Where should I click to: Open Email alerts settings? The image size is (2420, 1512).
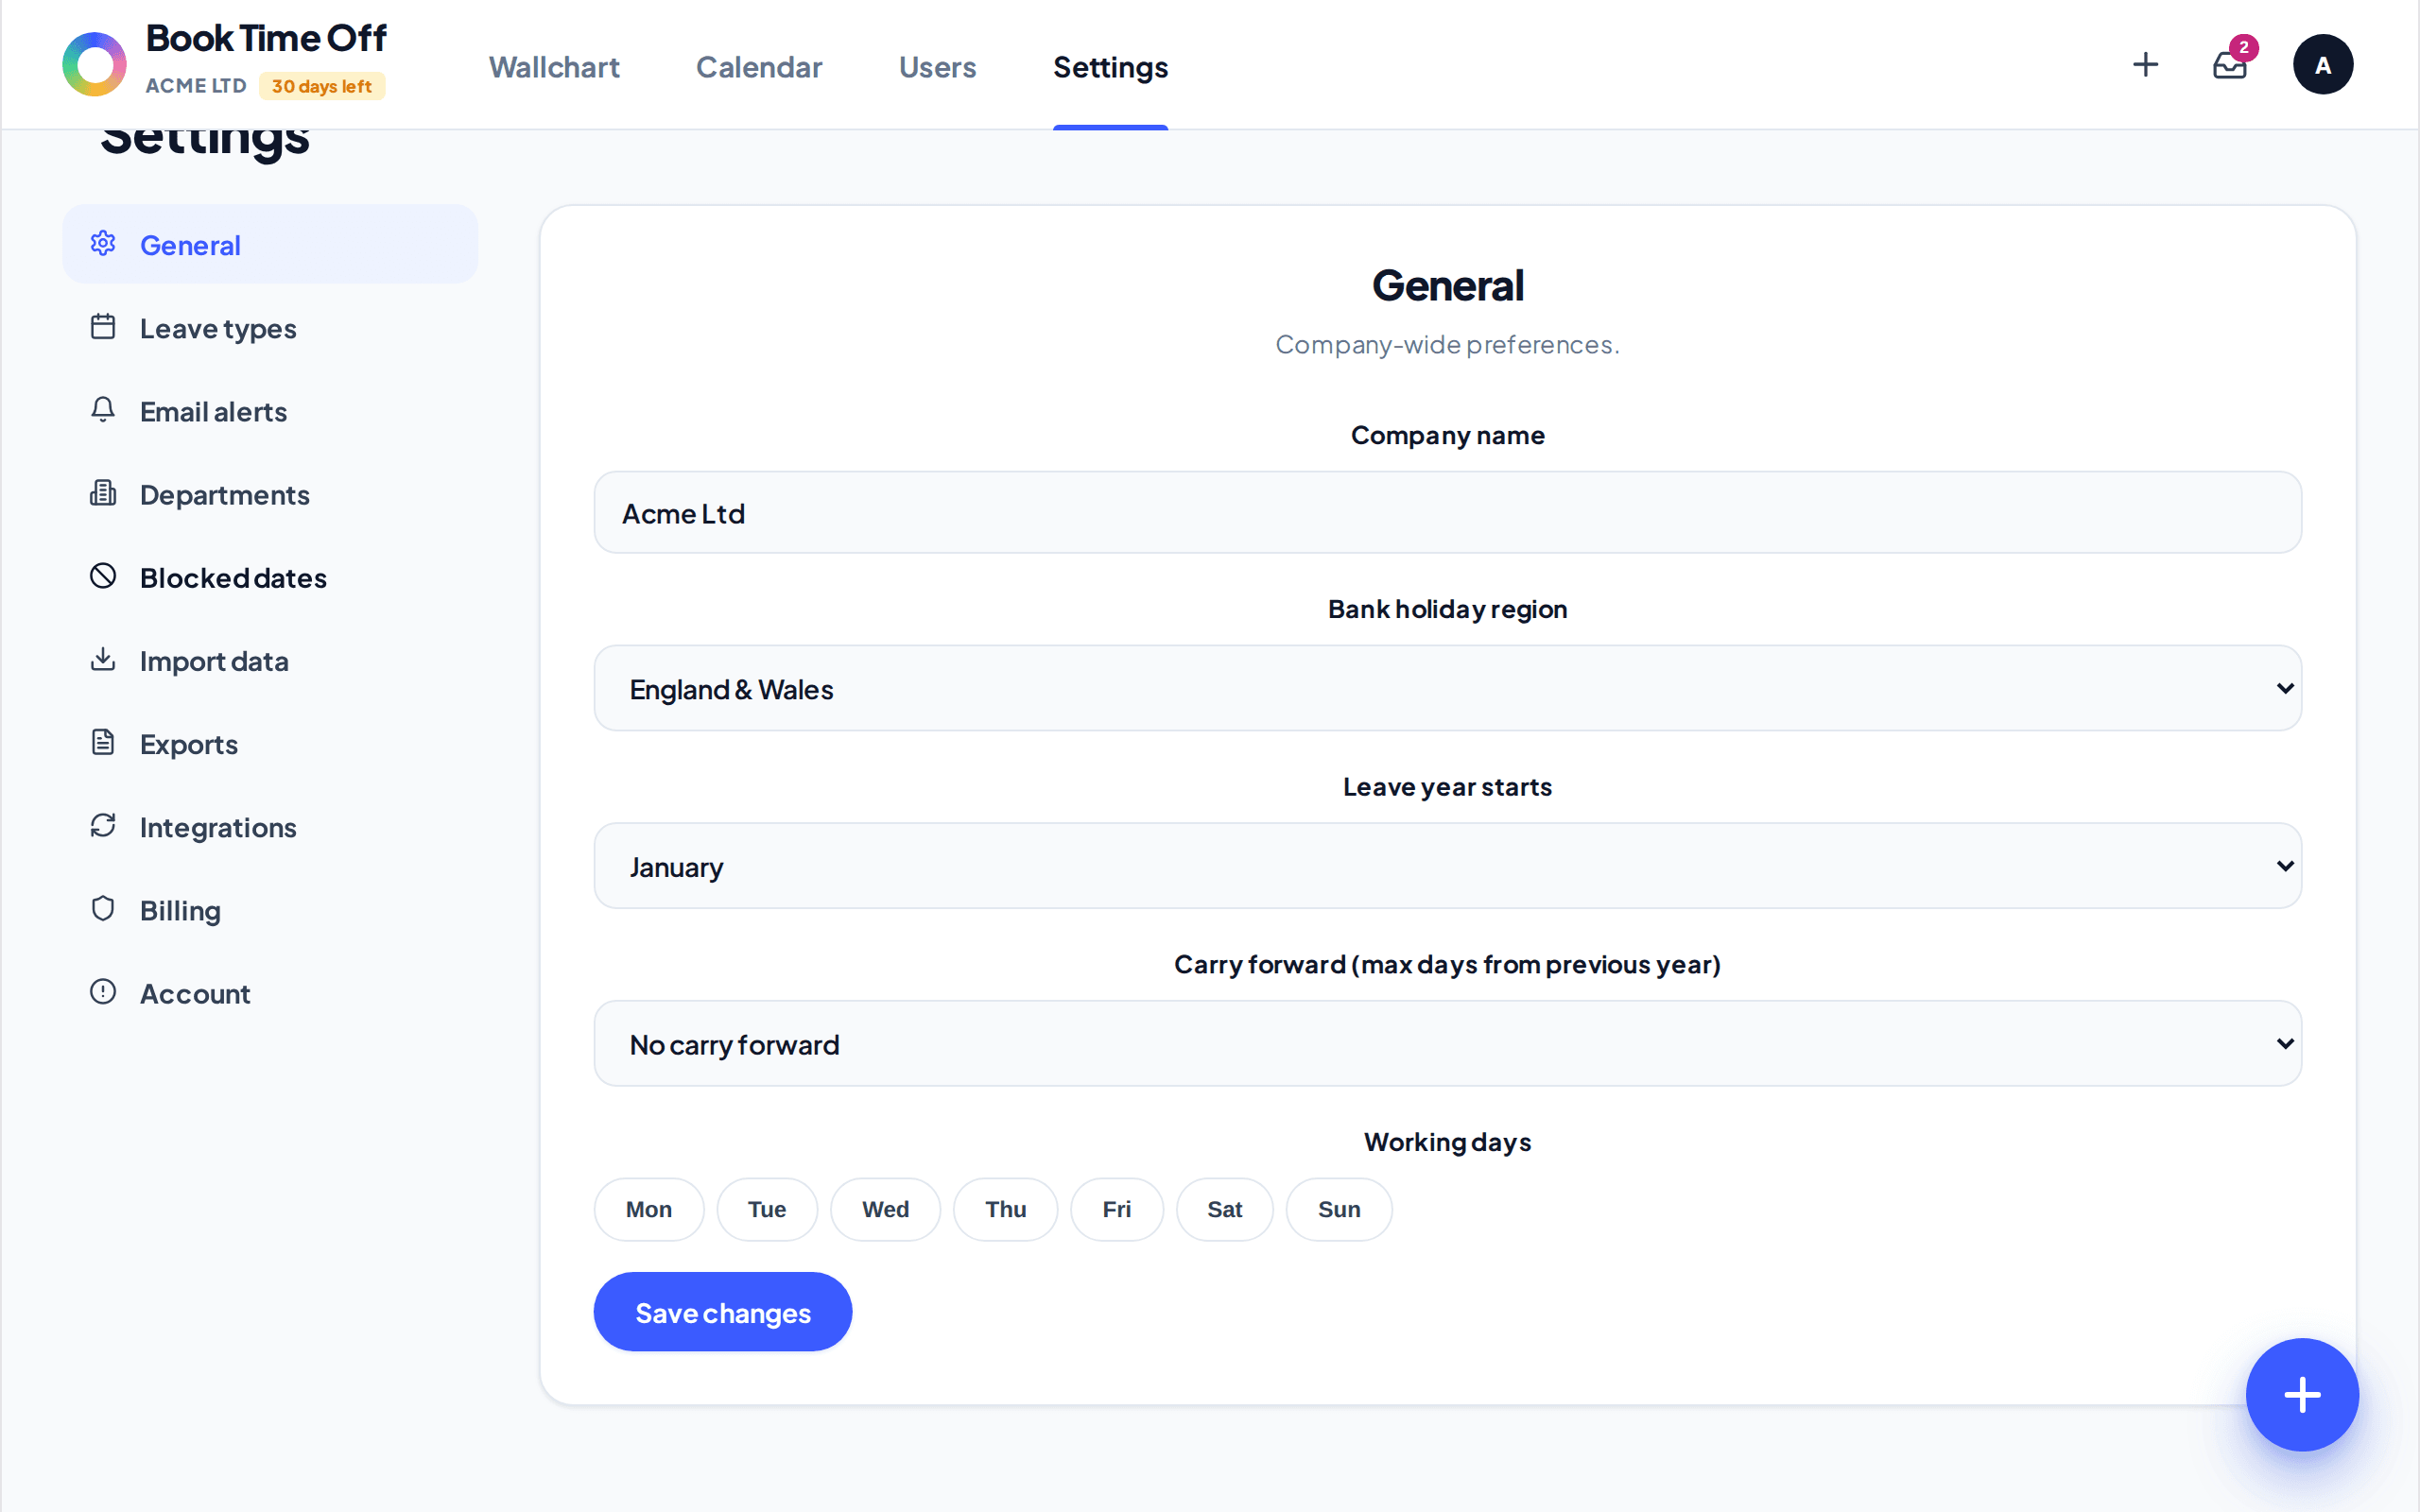click(x=270, y=411)
